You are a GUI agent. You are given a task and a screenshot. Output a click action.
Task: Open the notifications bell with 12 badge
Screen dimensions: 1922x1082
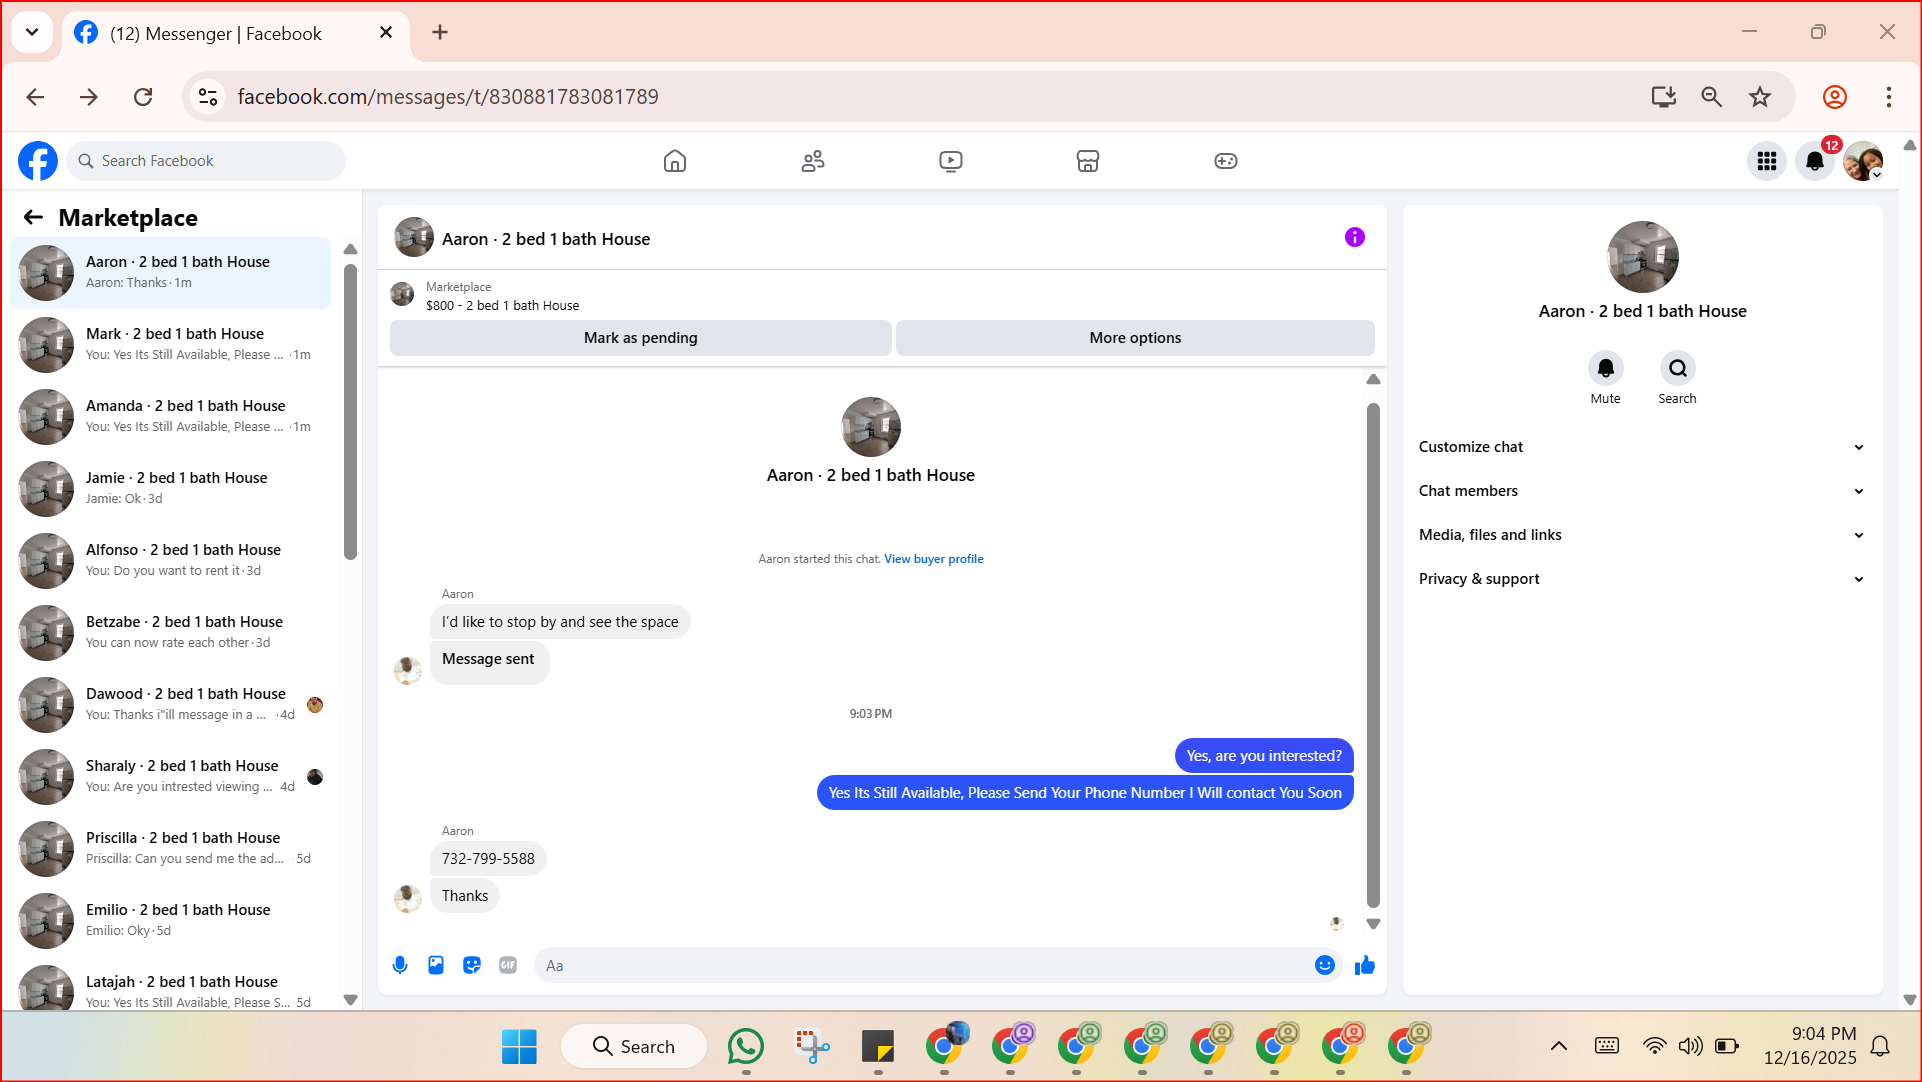pos(1815,161)
